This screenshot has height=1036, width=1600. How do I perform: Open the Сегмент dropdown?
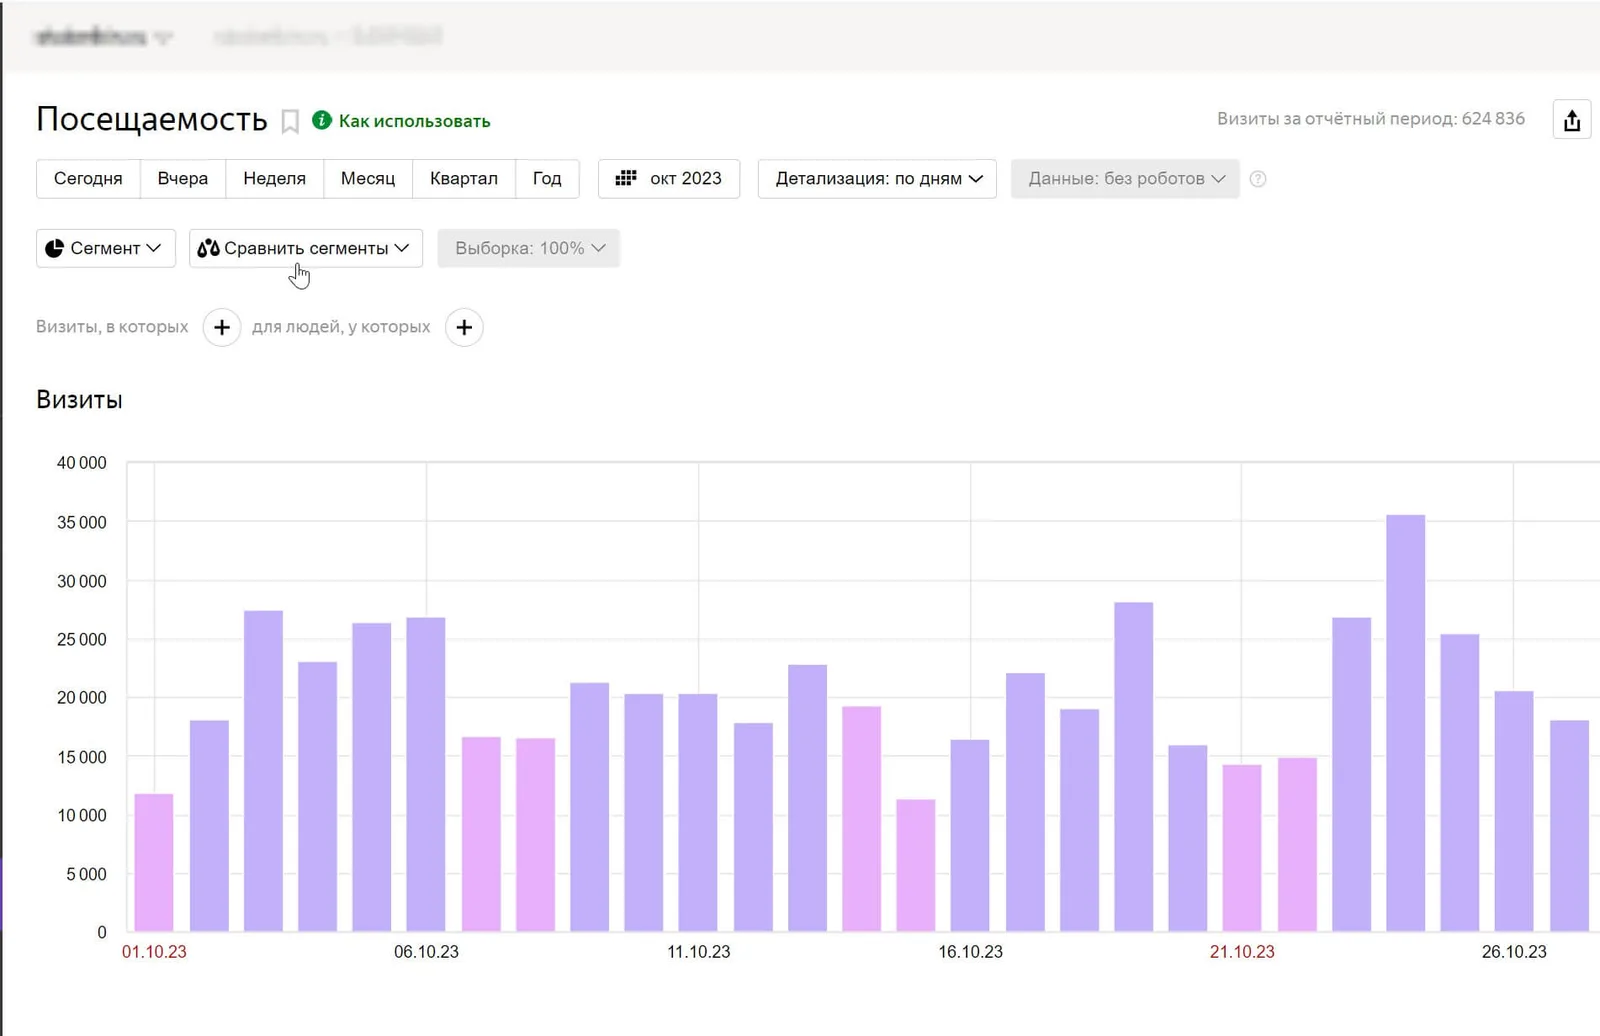point(106,248)
